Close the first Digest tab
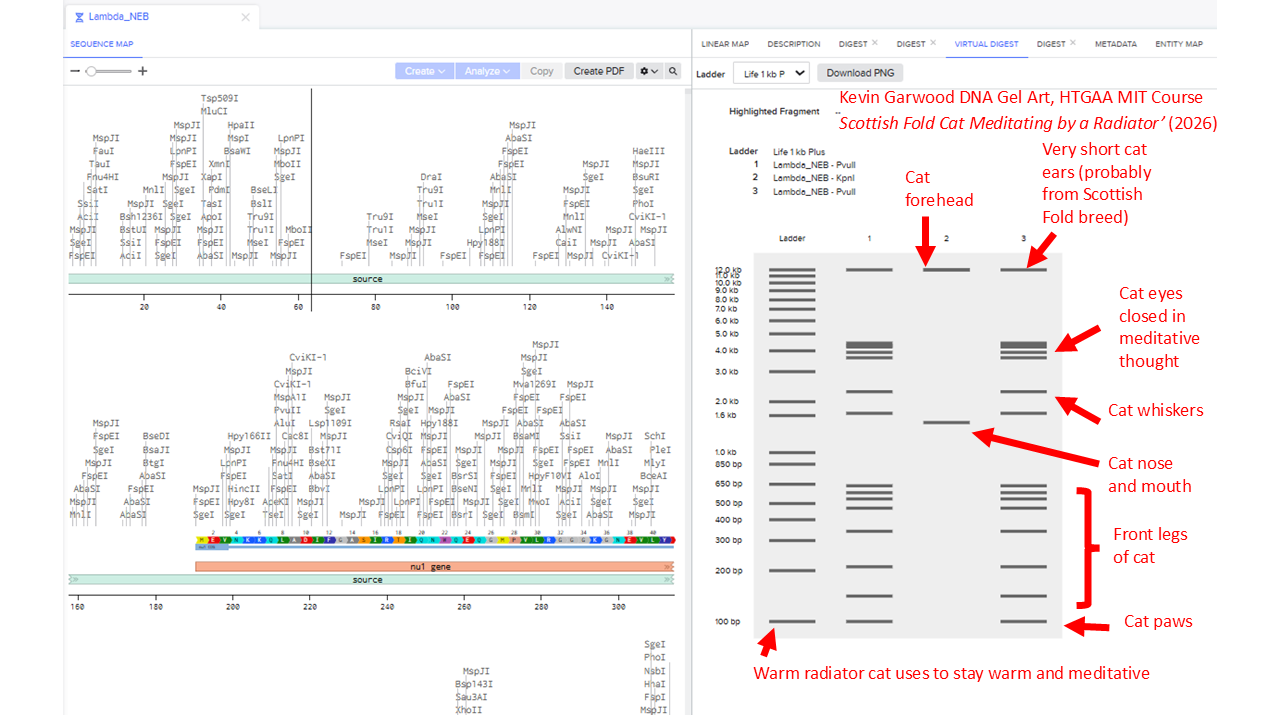 (x=875, y=43)
